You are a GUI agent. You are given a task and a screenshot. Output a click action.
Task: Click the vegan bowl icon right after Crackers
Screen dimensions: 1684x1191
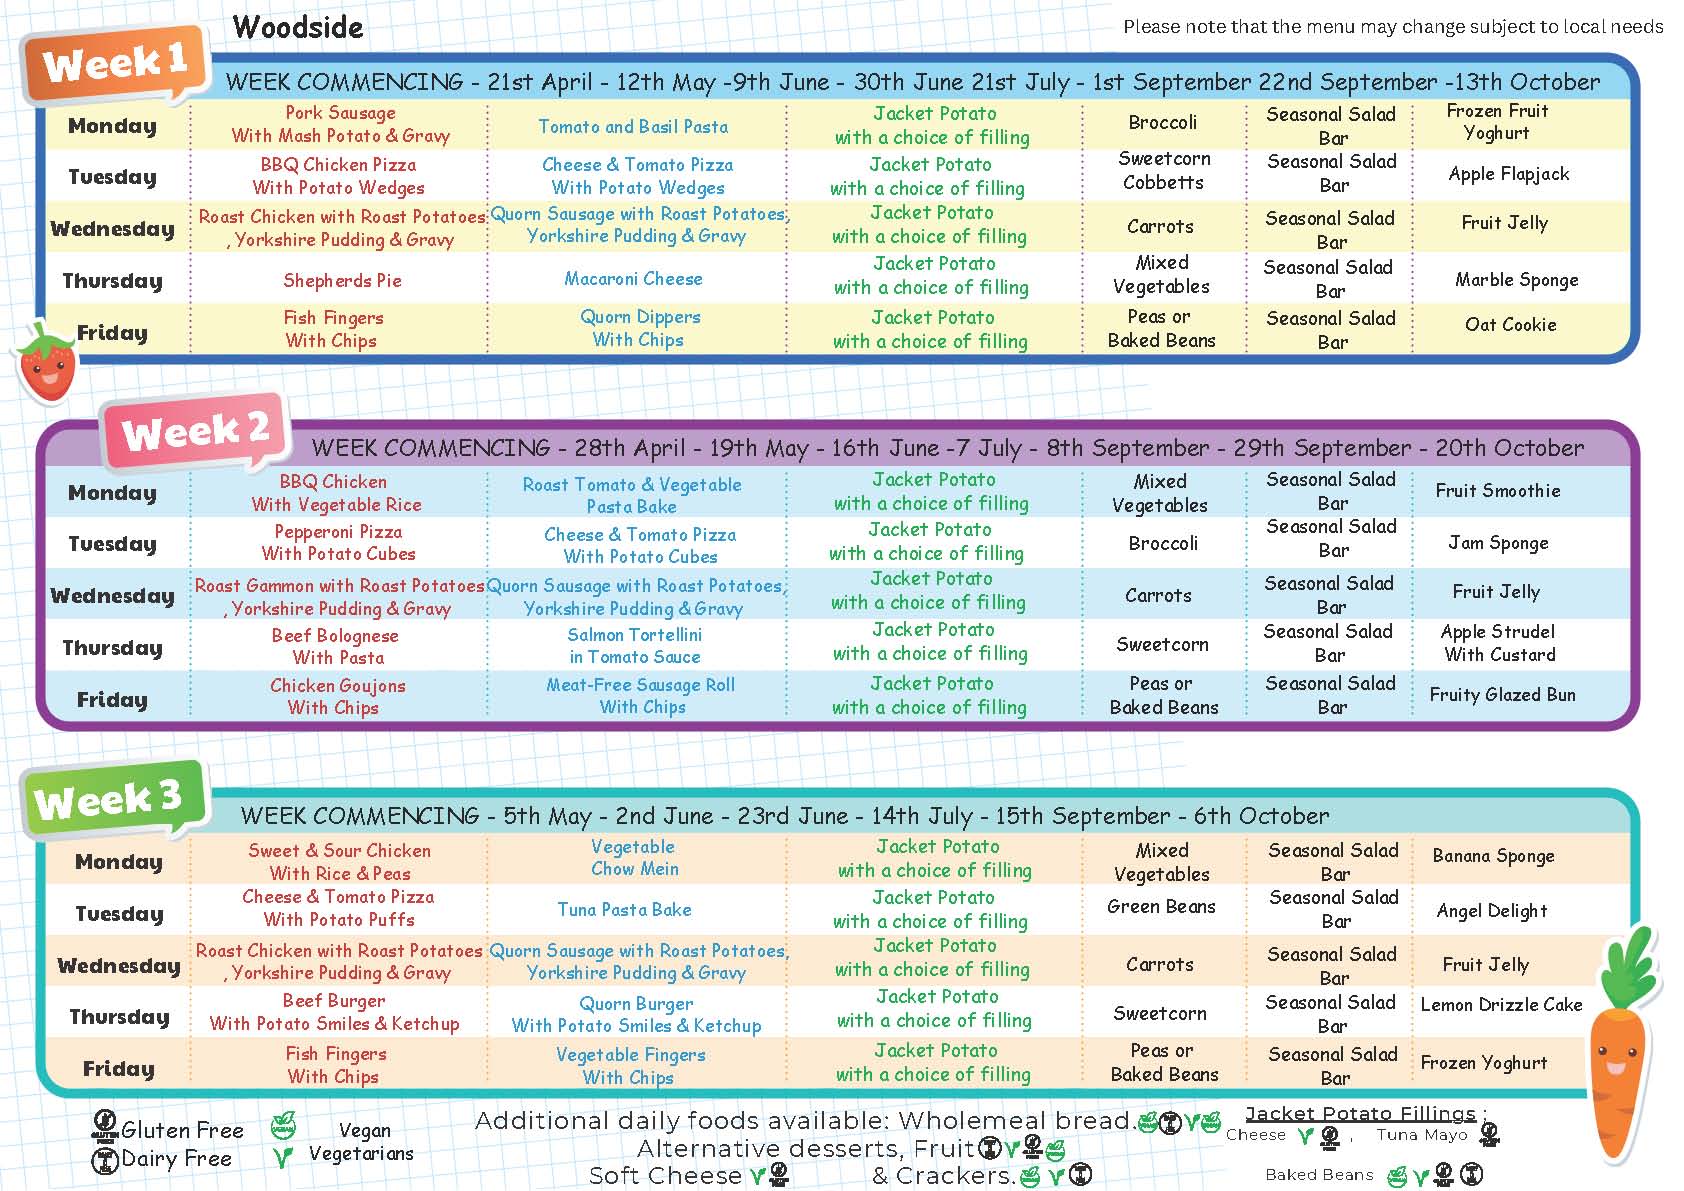click(1030, 1176)
